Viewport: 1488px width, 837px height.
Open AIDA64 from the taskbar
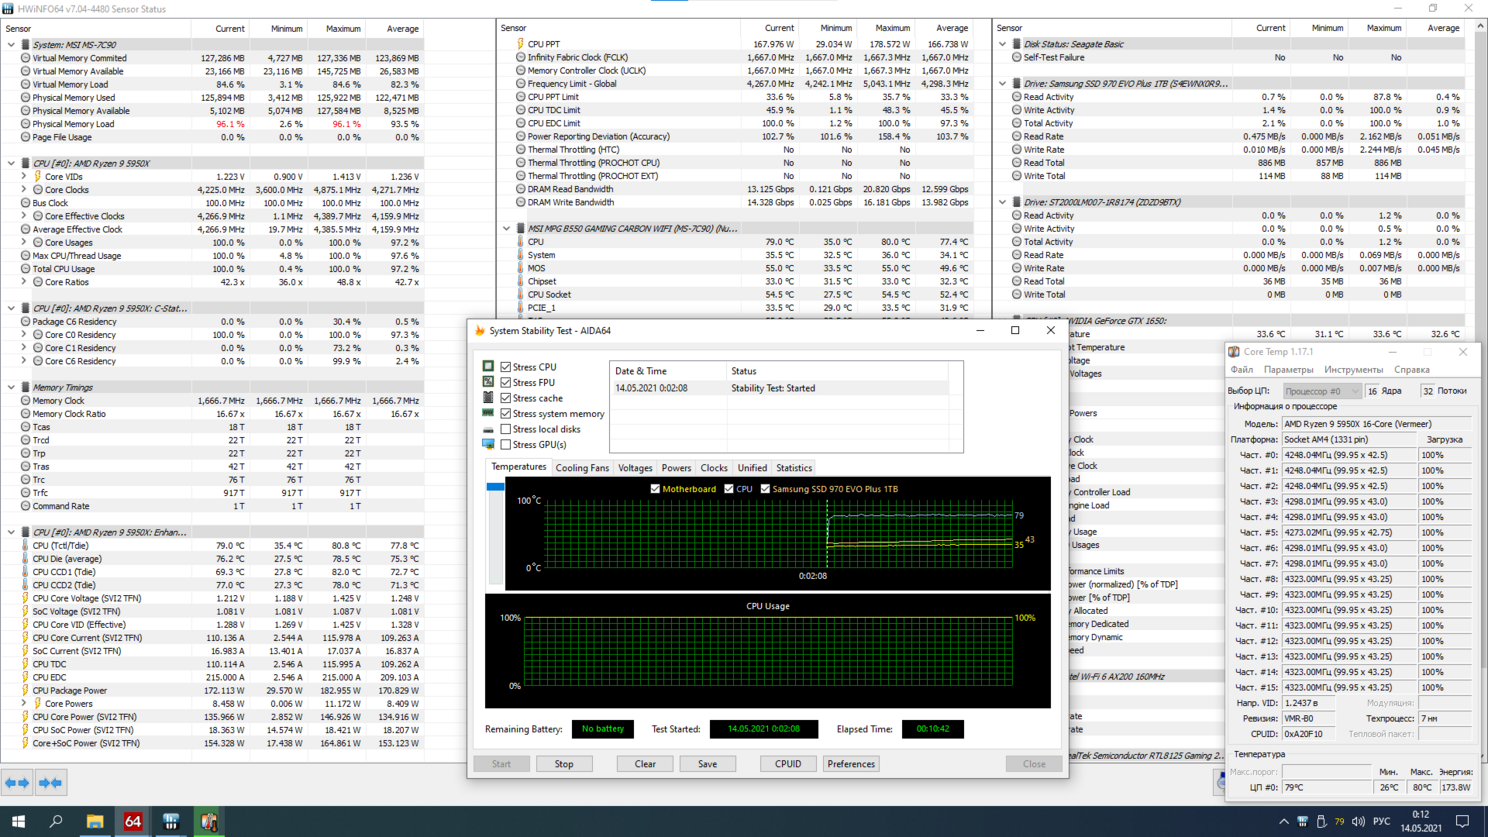tap(132, 821)
